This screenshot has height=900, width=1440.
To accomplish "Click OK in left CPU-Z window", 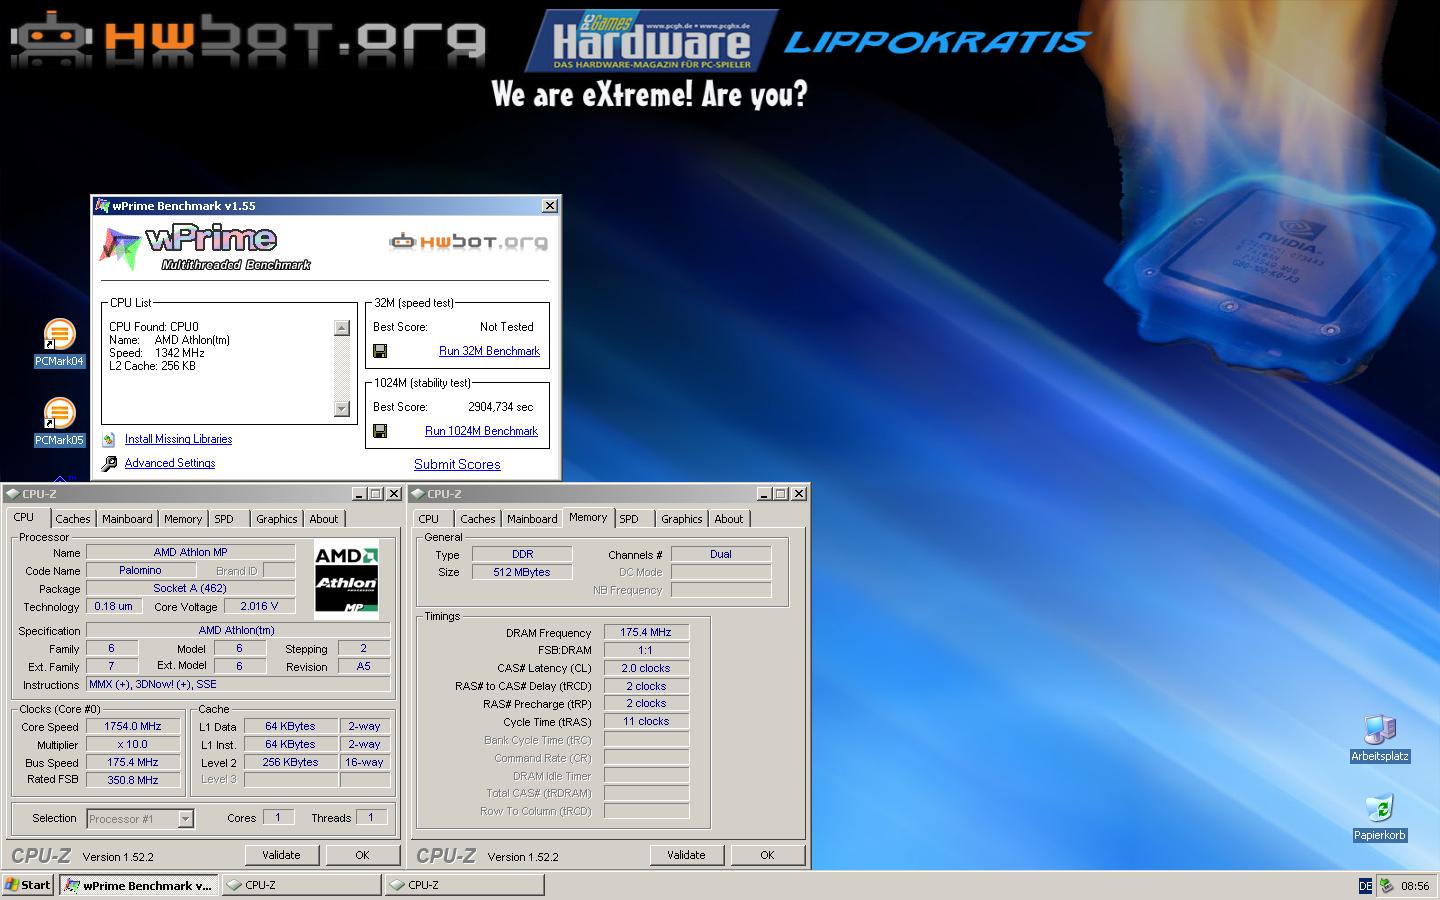I will [x=362, y=855].
